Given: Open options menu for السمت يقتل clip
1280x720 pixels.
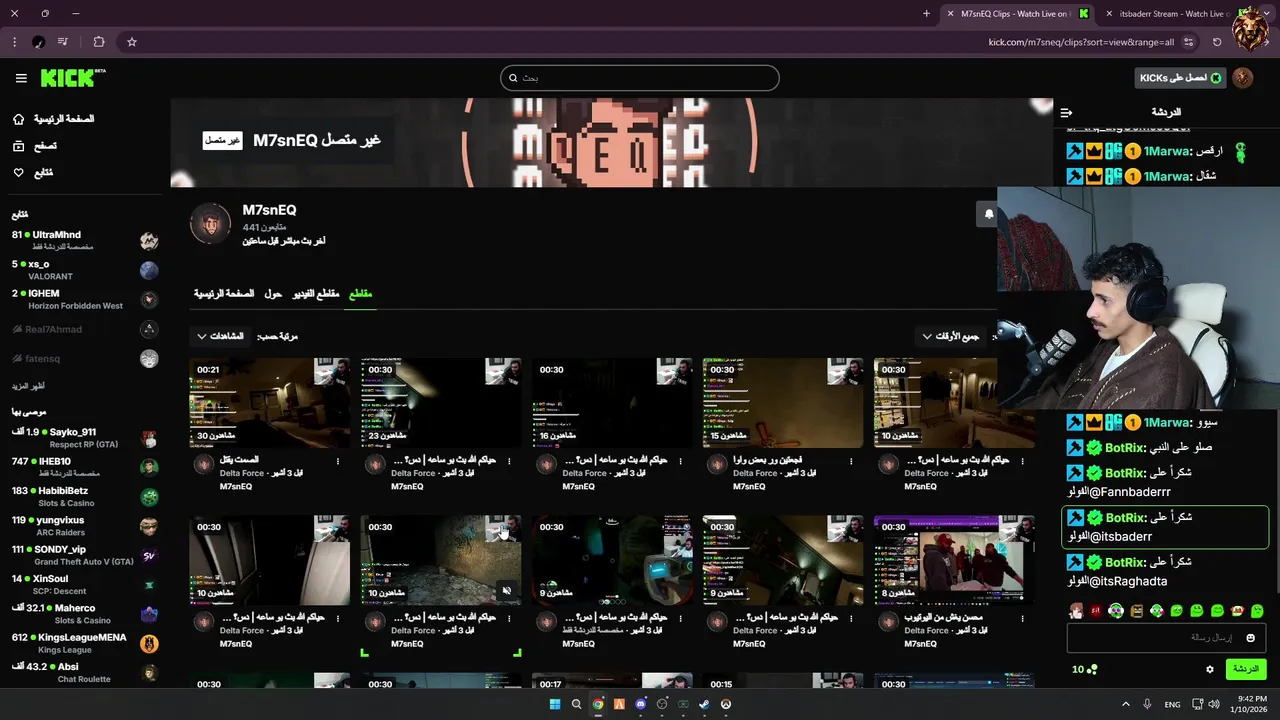Looking at the screenshot, I should [x=338, y=461].
